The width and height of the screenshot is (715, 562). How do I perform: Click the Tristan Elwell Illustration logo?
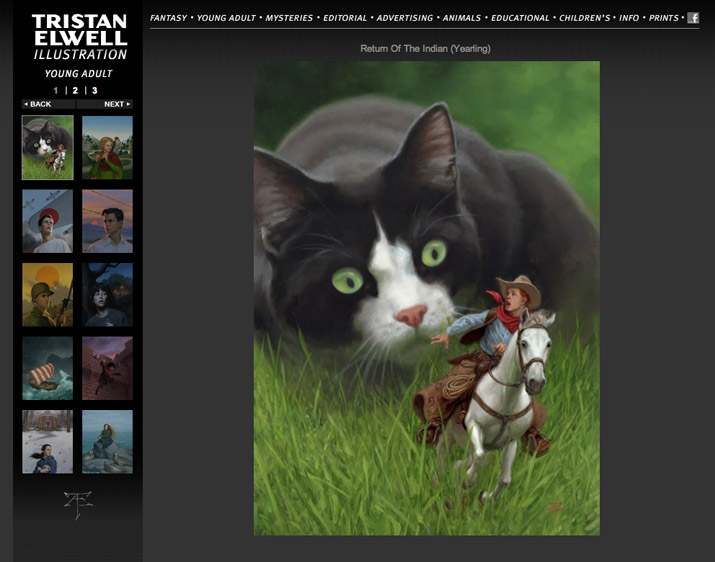click(x=80, y=37)
